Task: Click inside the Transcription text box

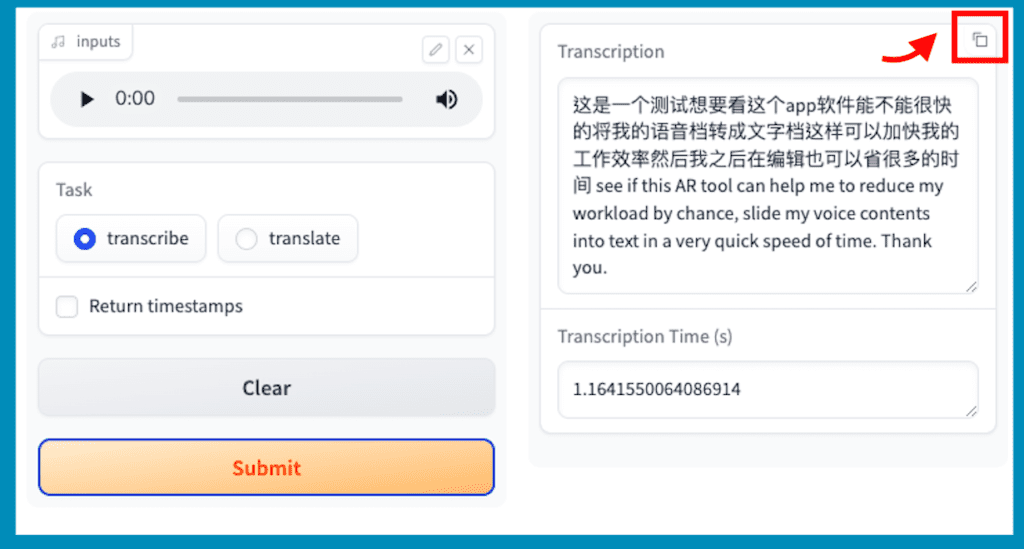Action: pyautogui.click(x=767, y=185)
